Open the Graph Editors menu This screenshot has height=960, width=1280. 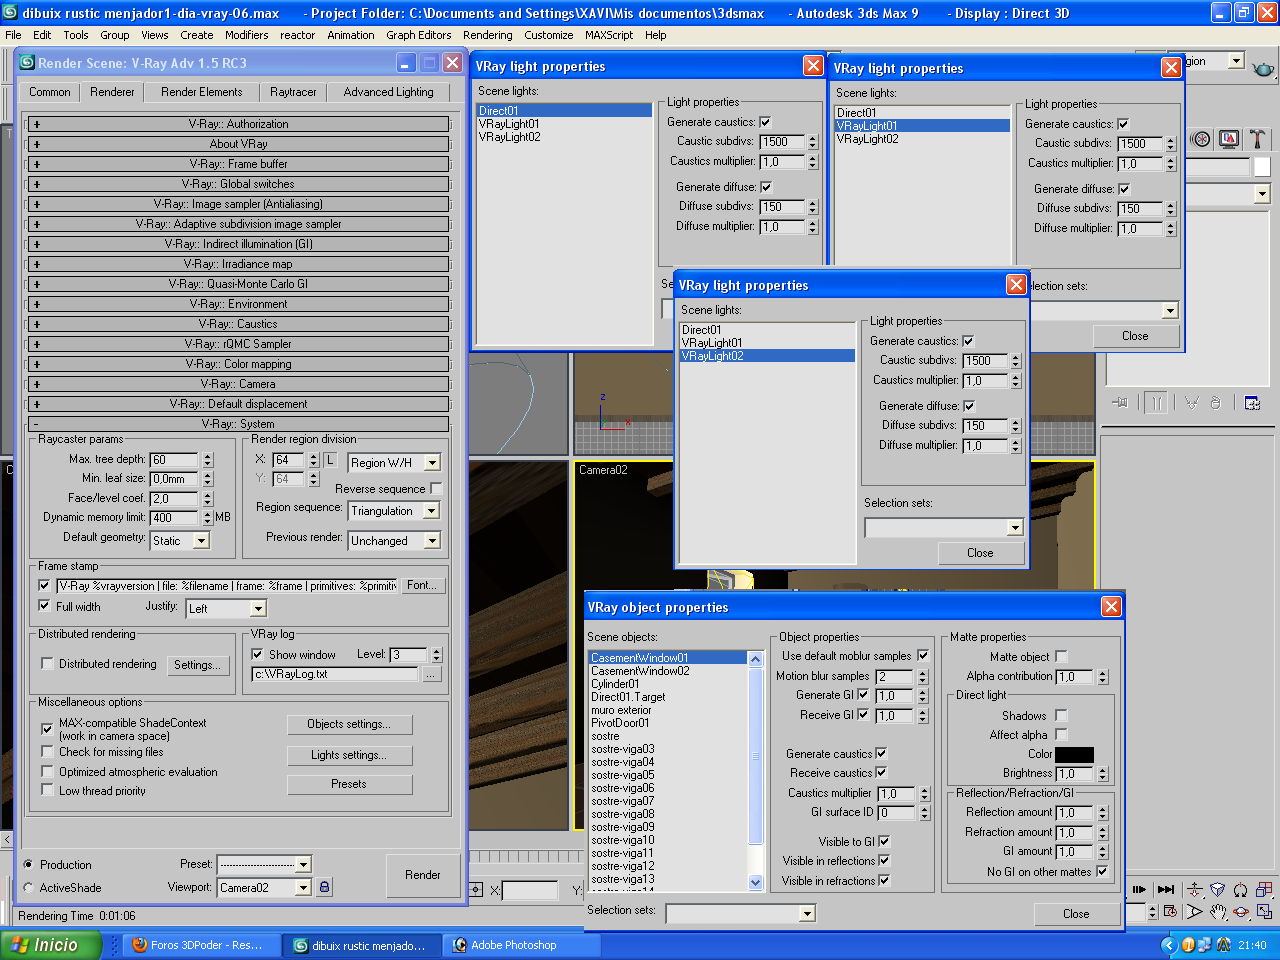[419, 35]
